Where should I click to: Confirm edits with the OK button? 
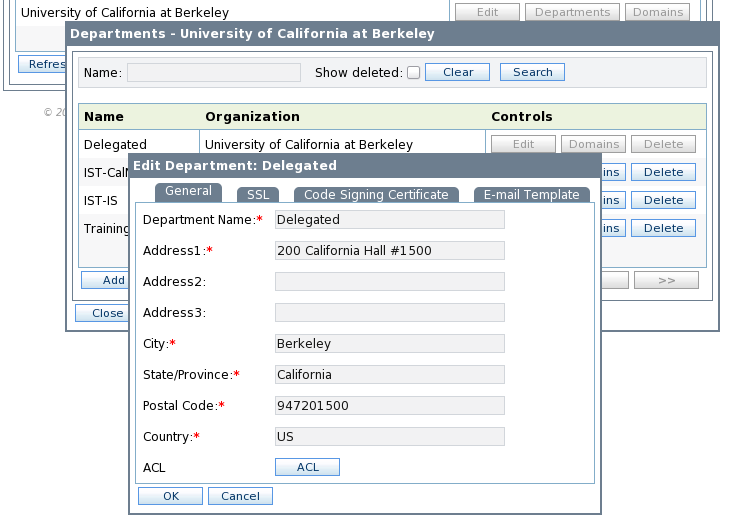click(x=170, y=496)
